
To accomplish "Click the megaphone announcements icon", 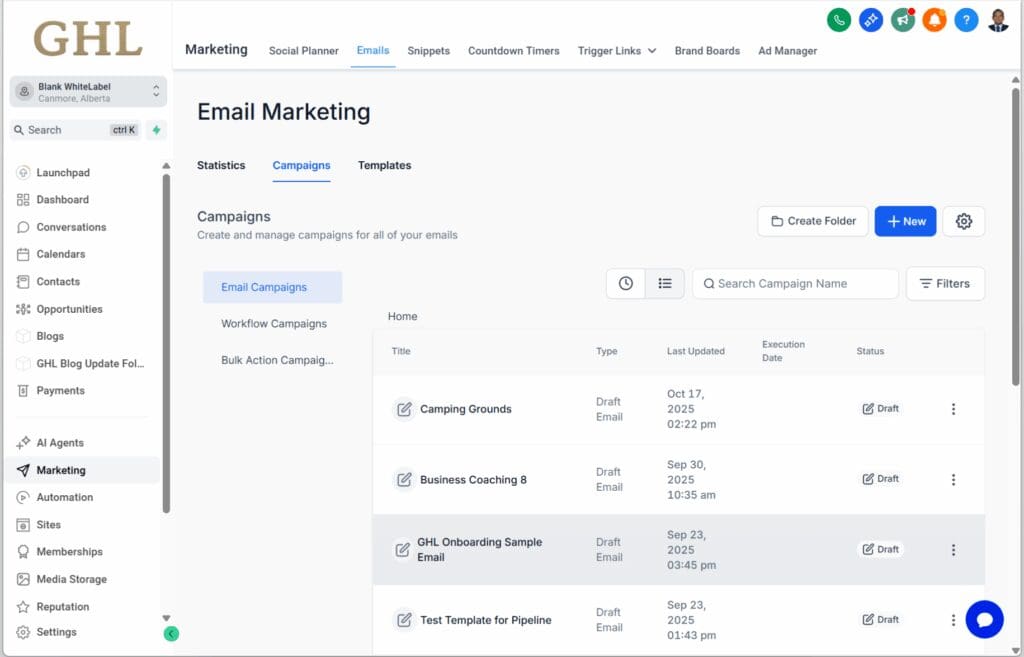I will point(902,19).
